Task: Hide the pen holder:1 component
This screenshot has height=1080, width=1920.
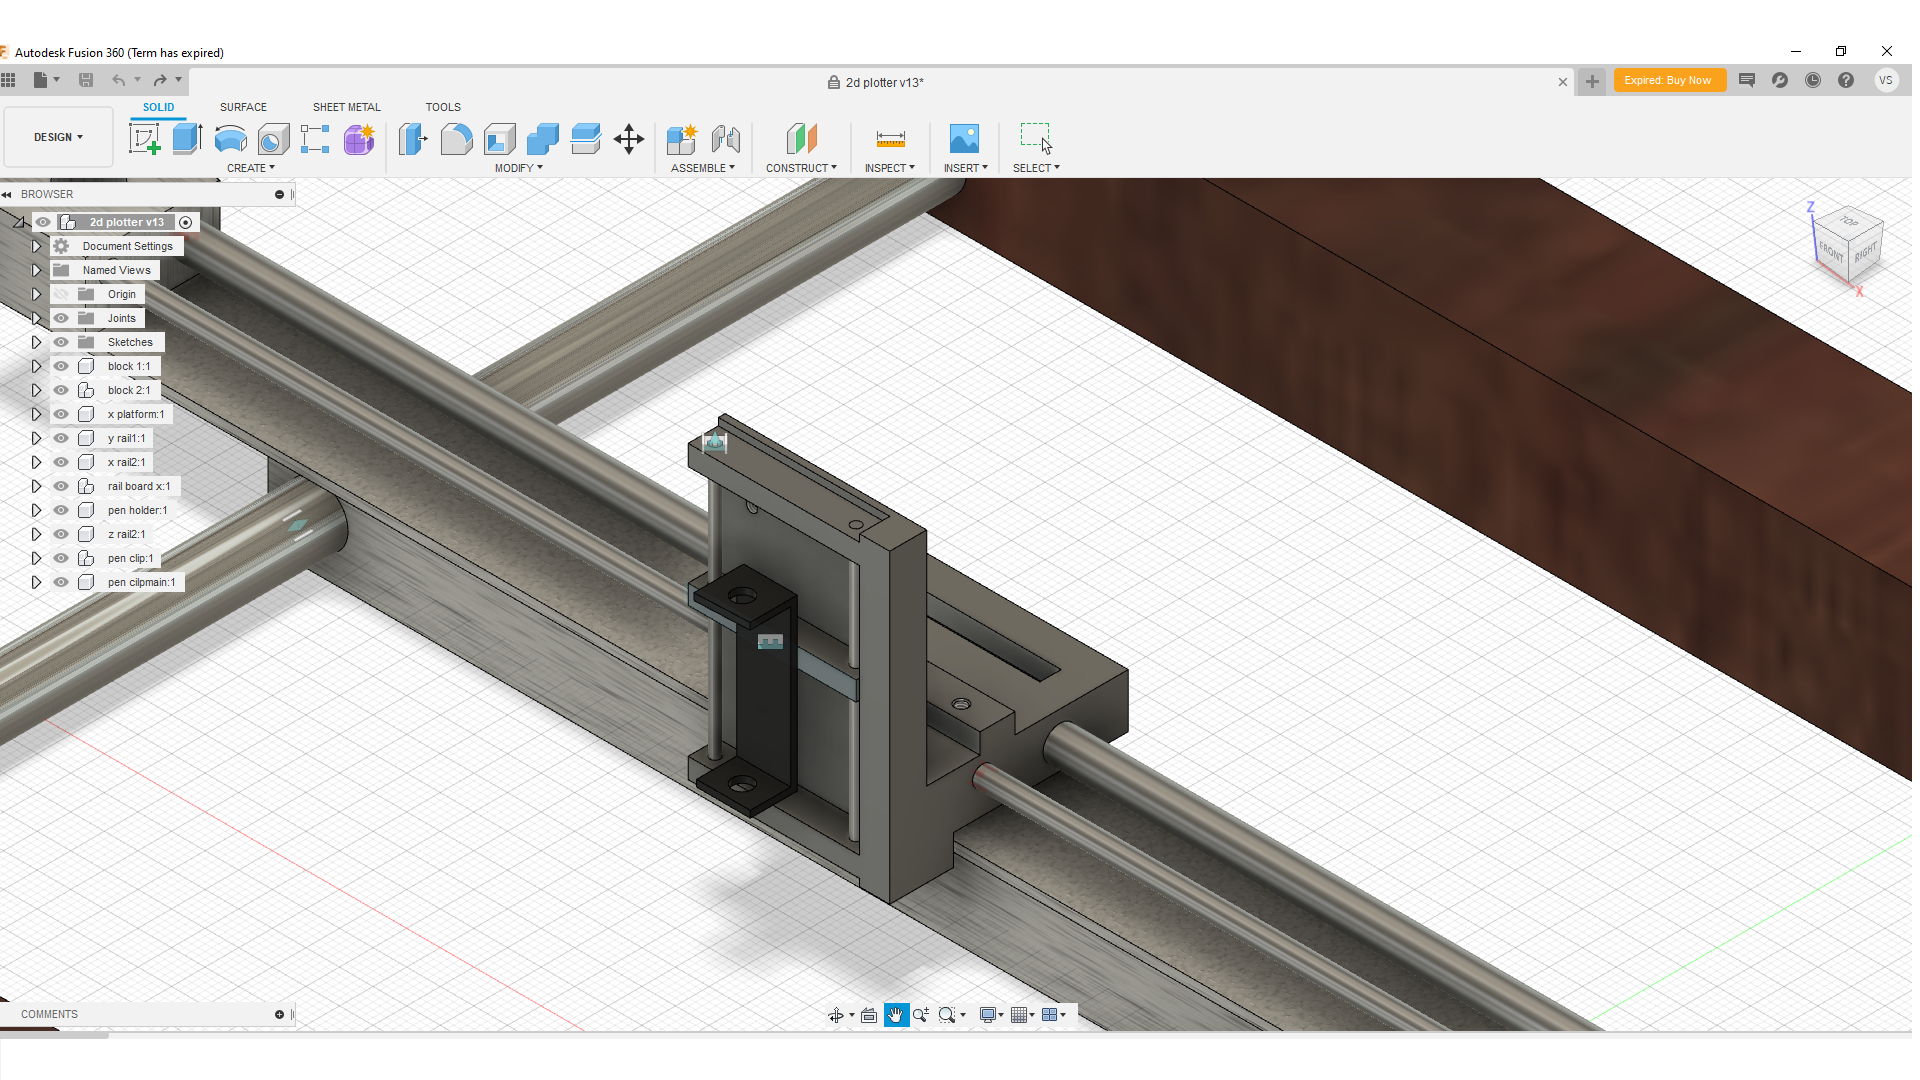Action: pyautogui.click(x=61, y=510)
